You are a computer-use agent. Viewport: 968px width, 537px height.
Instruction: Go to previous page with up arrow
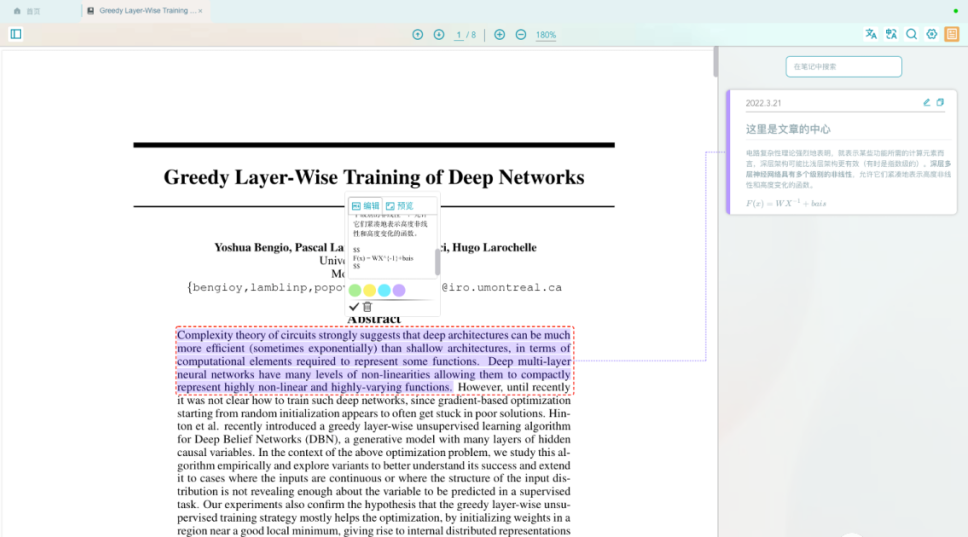[418, 35]
